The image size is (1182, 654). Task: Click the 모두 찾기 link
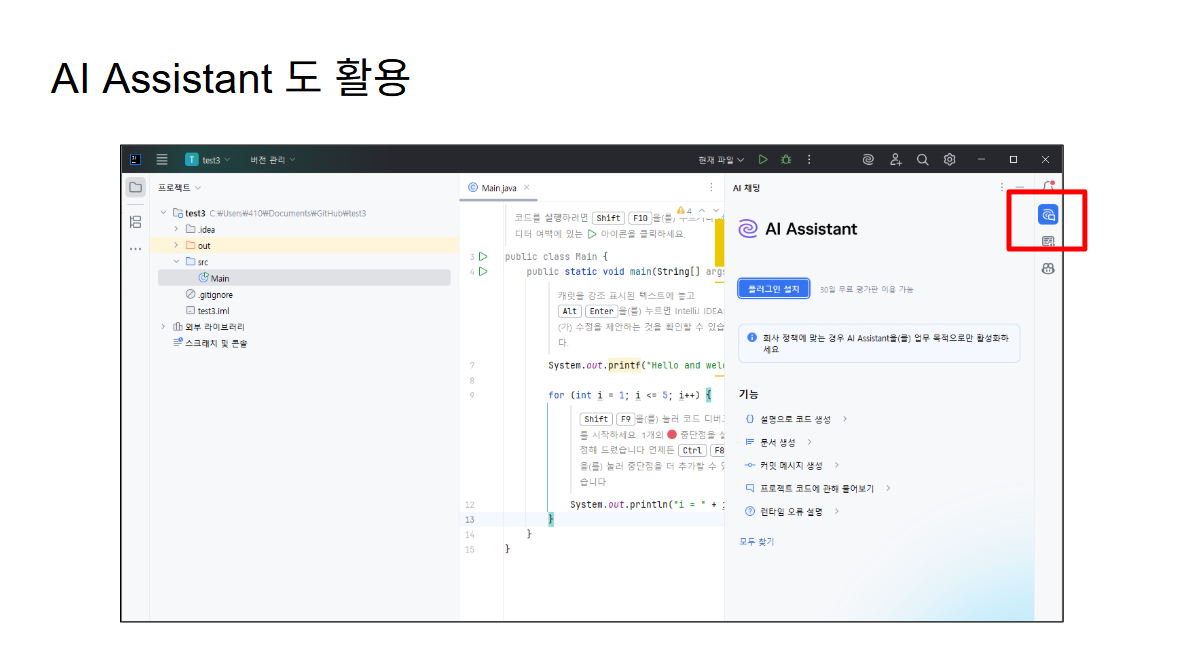(757, 542)
